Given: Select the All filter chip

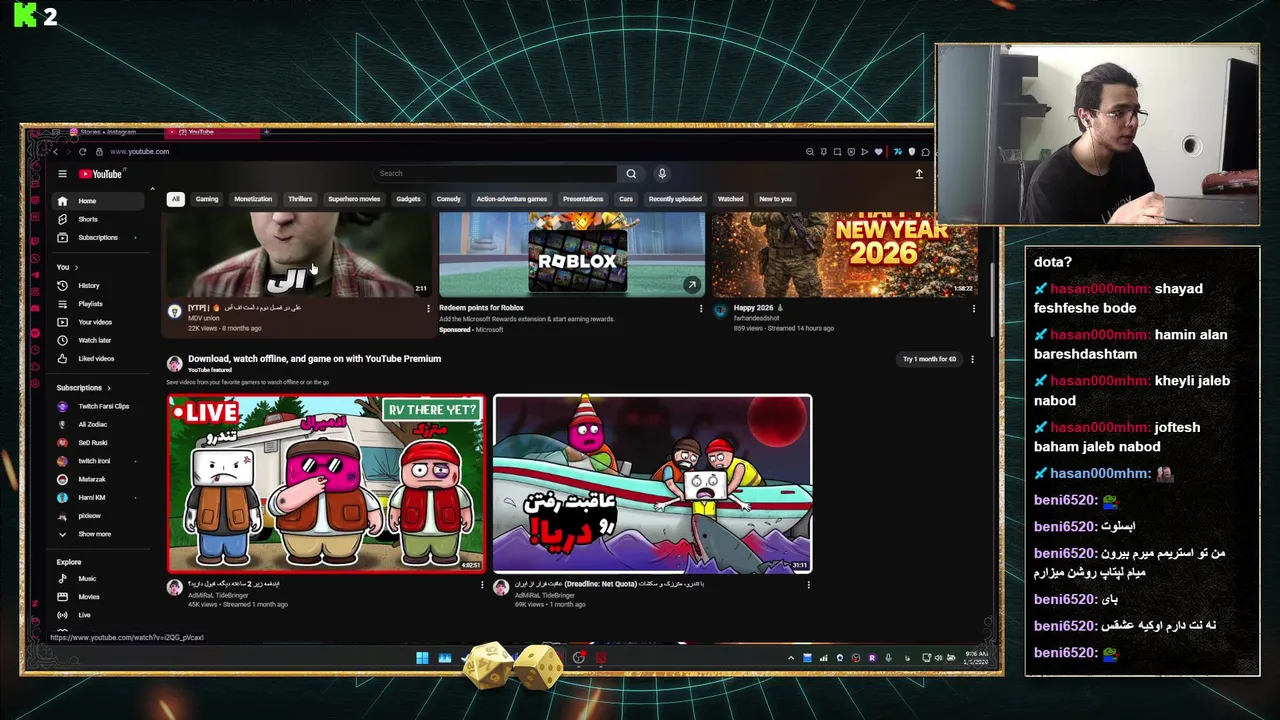Looking at the screenshot, I should [175, 199].
